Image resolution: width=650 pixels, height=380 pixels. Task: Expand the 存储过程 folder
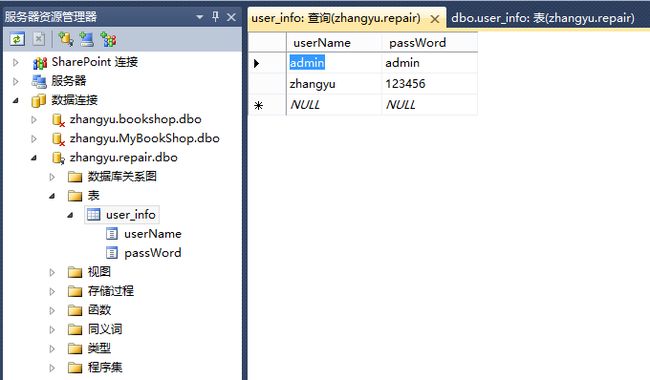pyautogui.click(x=52, y=291)
